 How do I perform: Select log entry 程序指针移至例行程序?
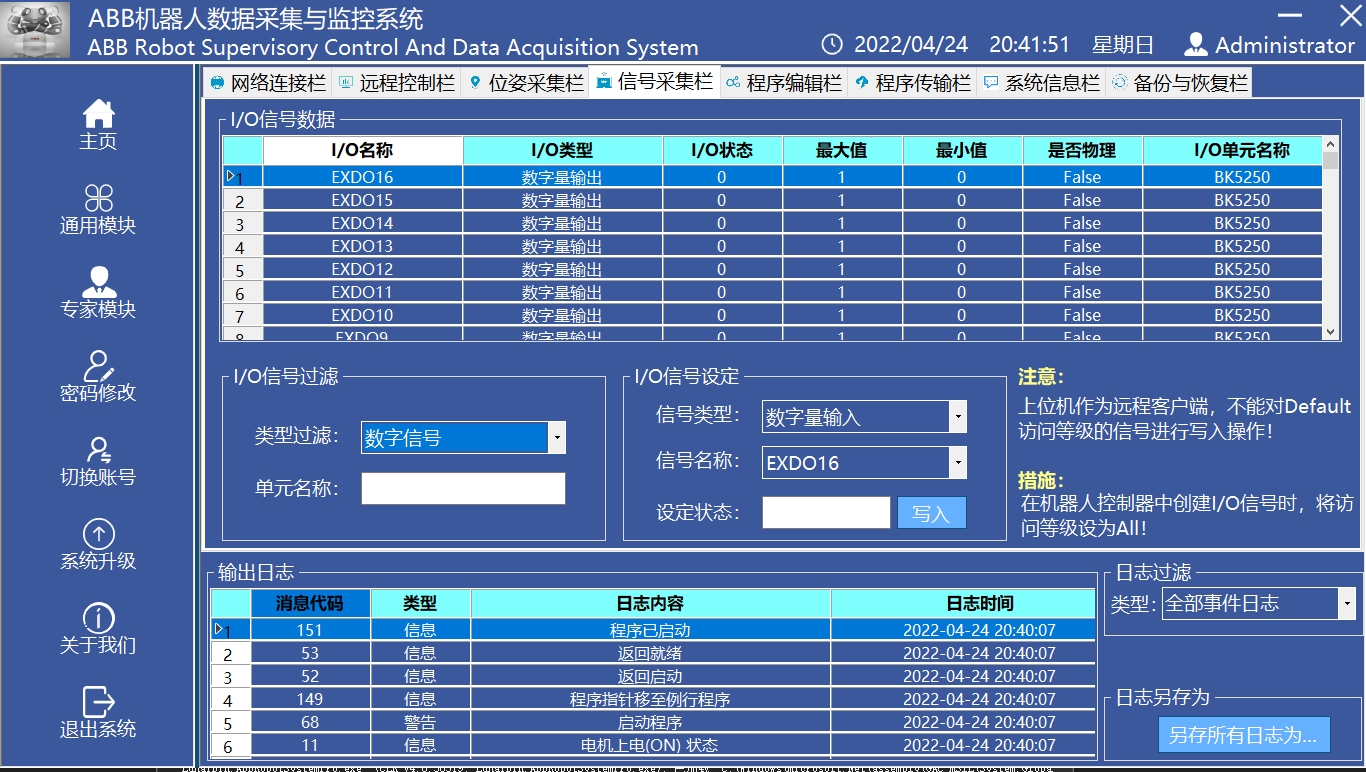[650, 699]
